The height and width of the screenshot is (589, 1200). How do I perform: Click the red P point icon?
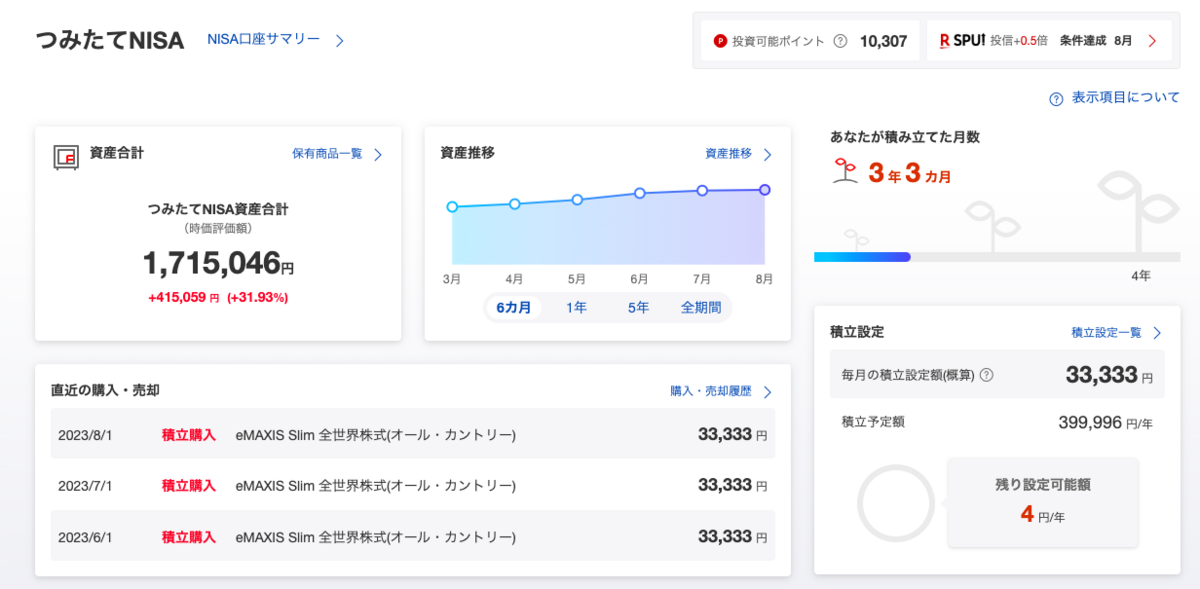click(x=720, y=41)
